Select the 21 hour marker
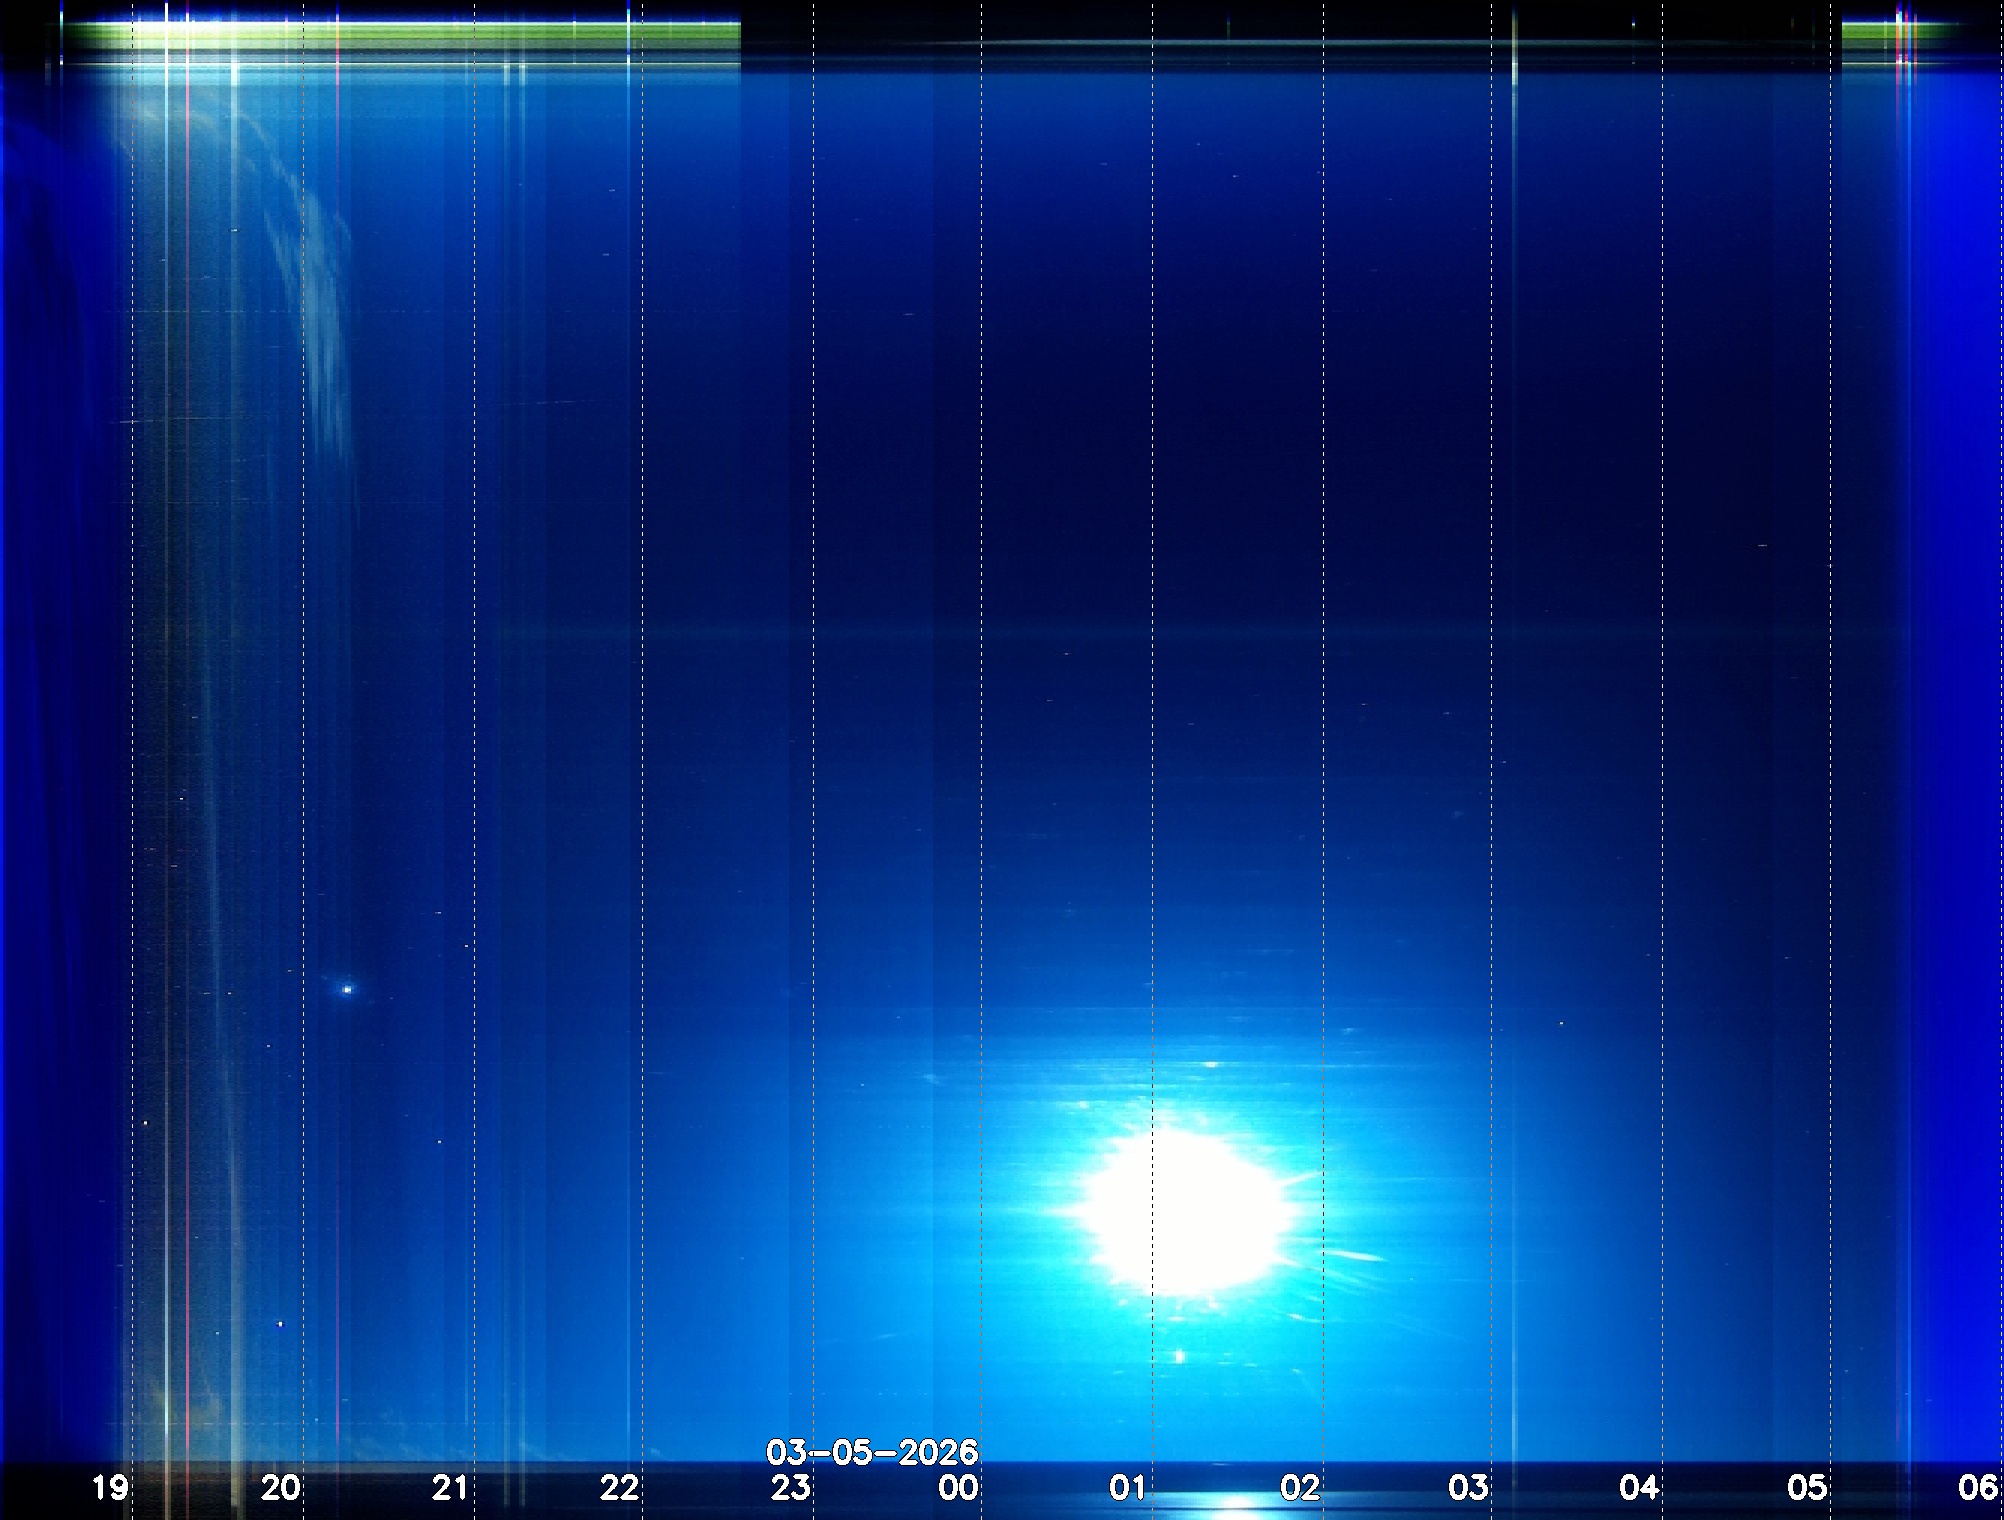The width and height of the screenshot is (2004, 1520). point(450,1487)
